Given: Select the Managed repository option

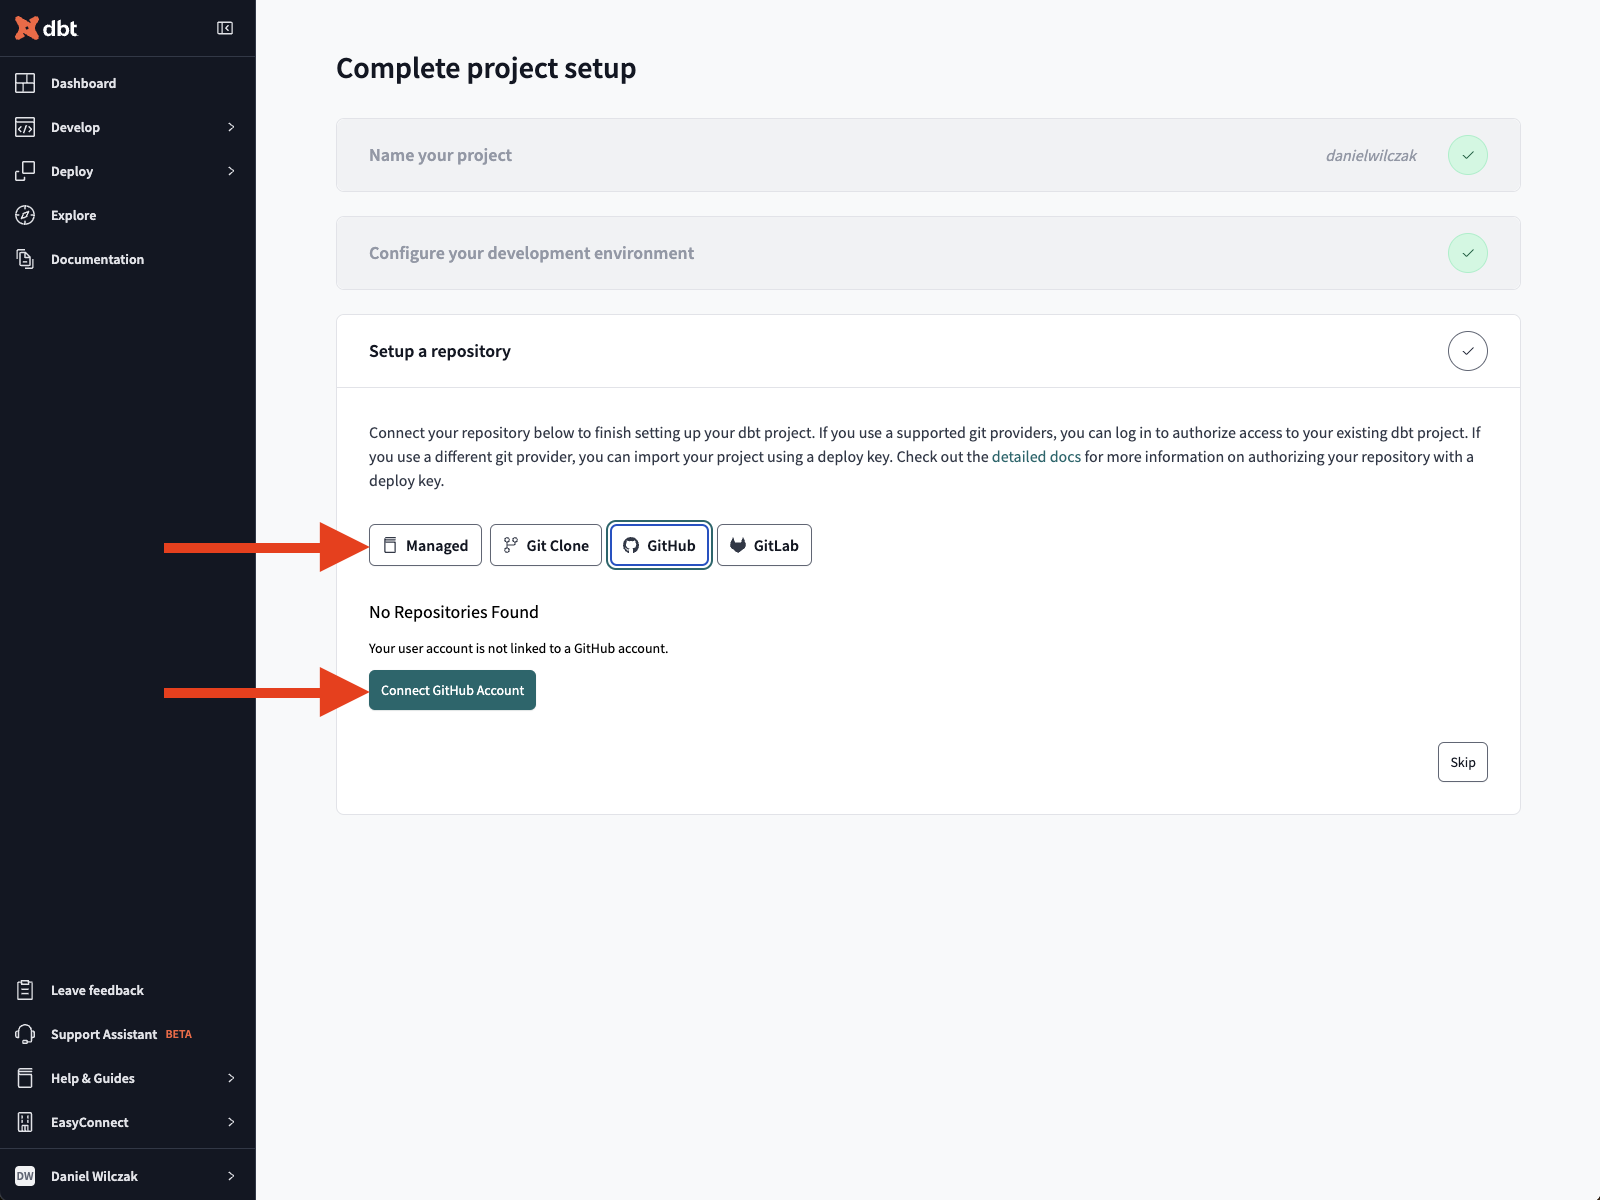Looking at the screenshot, I should click(425, 545).
